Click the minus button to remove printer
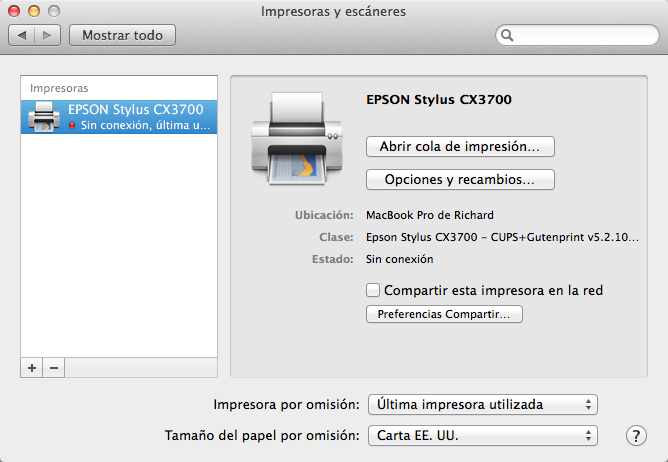This screenshot has width=668, height=462. point(54,368)
